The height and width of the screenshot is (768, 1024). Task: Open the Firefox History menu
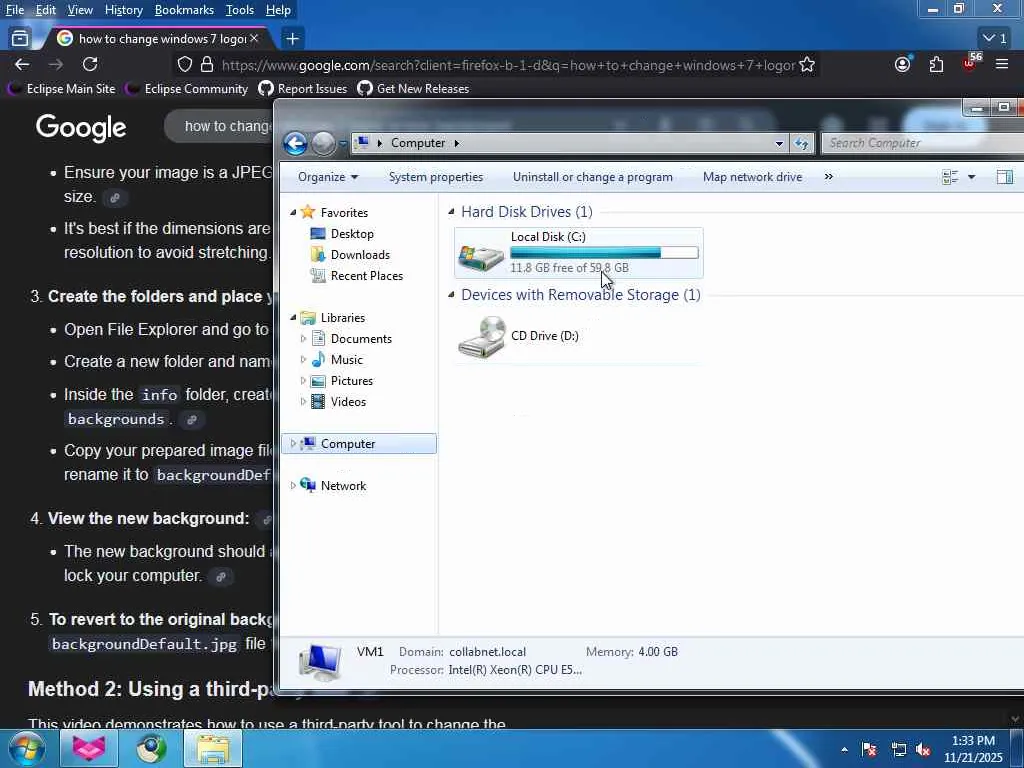point(123,10)
